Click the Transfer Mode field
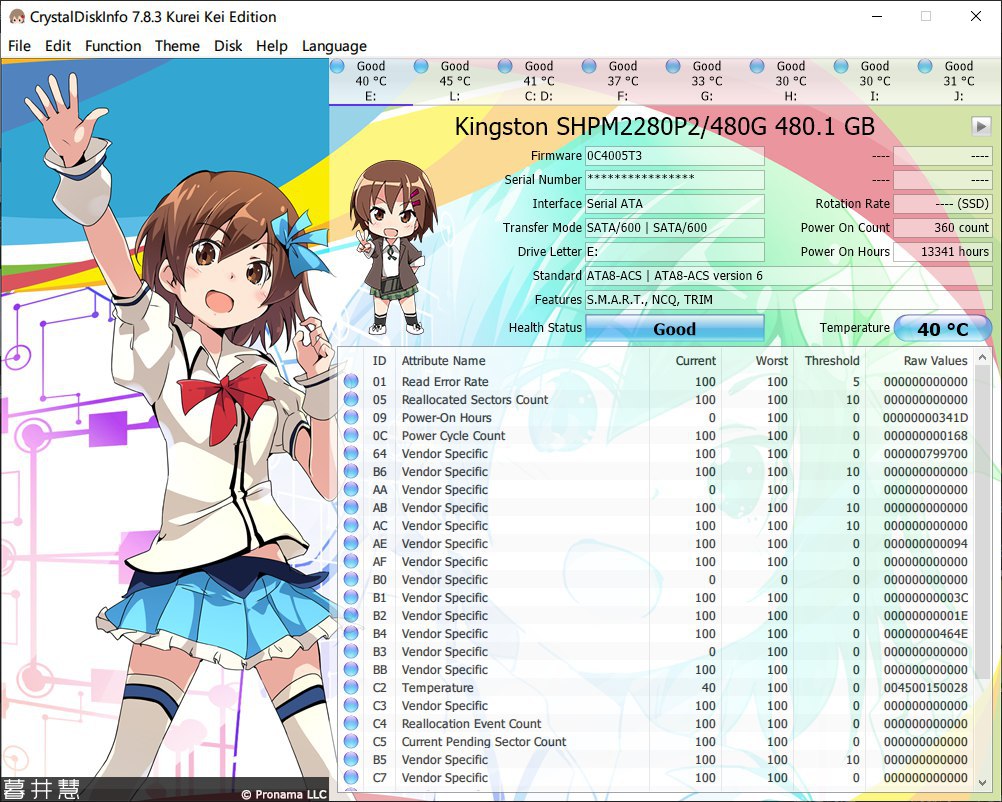1002x802 pixels. tap(675, 227)
